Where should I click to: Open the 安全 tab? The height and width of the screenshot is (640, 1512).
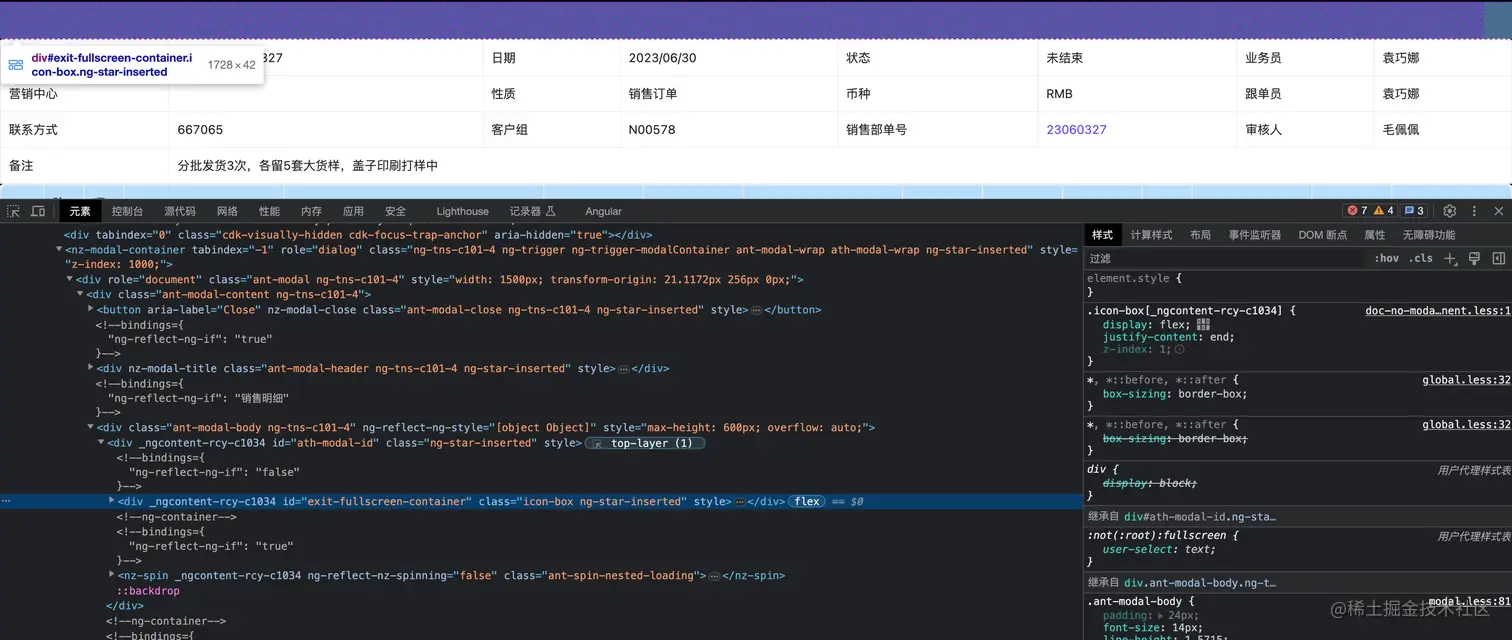(x=396, y=211)
